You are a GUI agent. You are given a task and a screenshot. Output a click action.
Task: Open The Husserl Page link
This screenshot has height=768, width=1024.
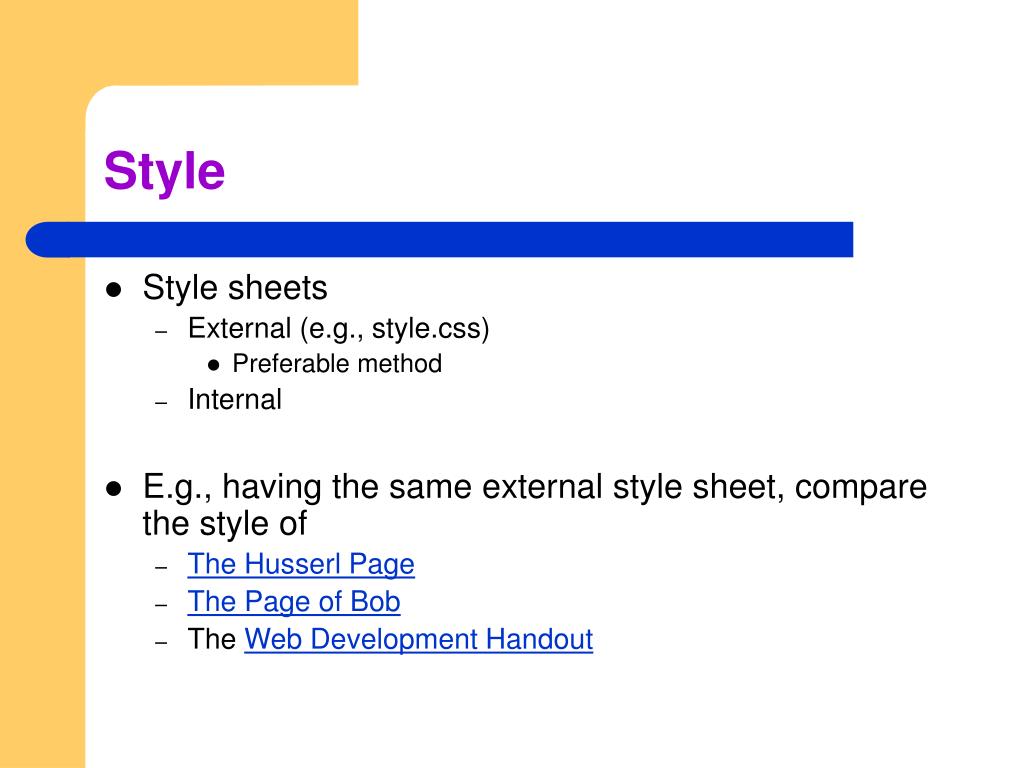(x=301, y=564)
